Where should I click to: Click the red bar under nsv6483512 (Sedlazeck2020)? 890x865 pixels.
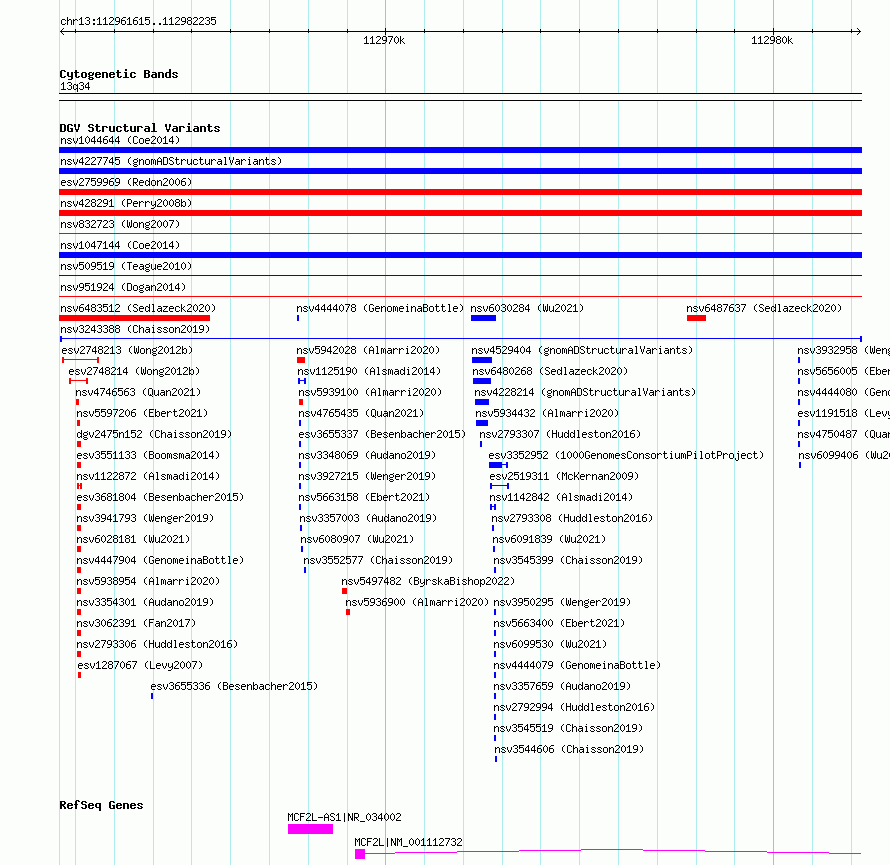135,318
